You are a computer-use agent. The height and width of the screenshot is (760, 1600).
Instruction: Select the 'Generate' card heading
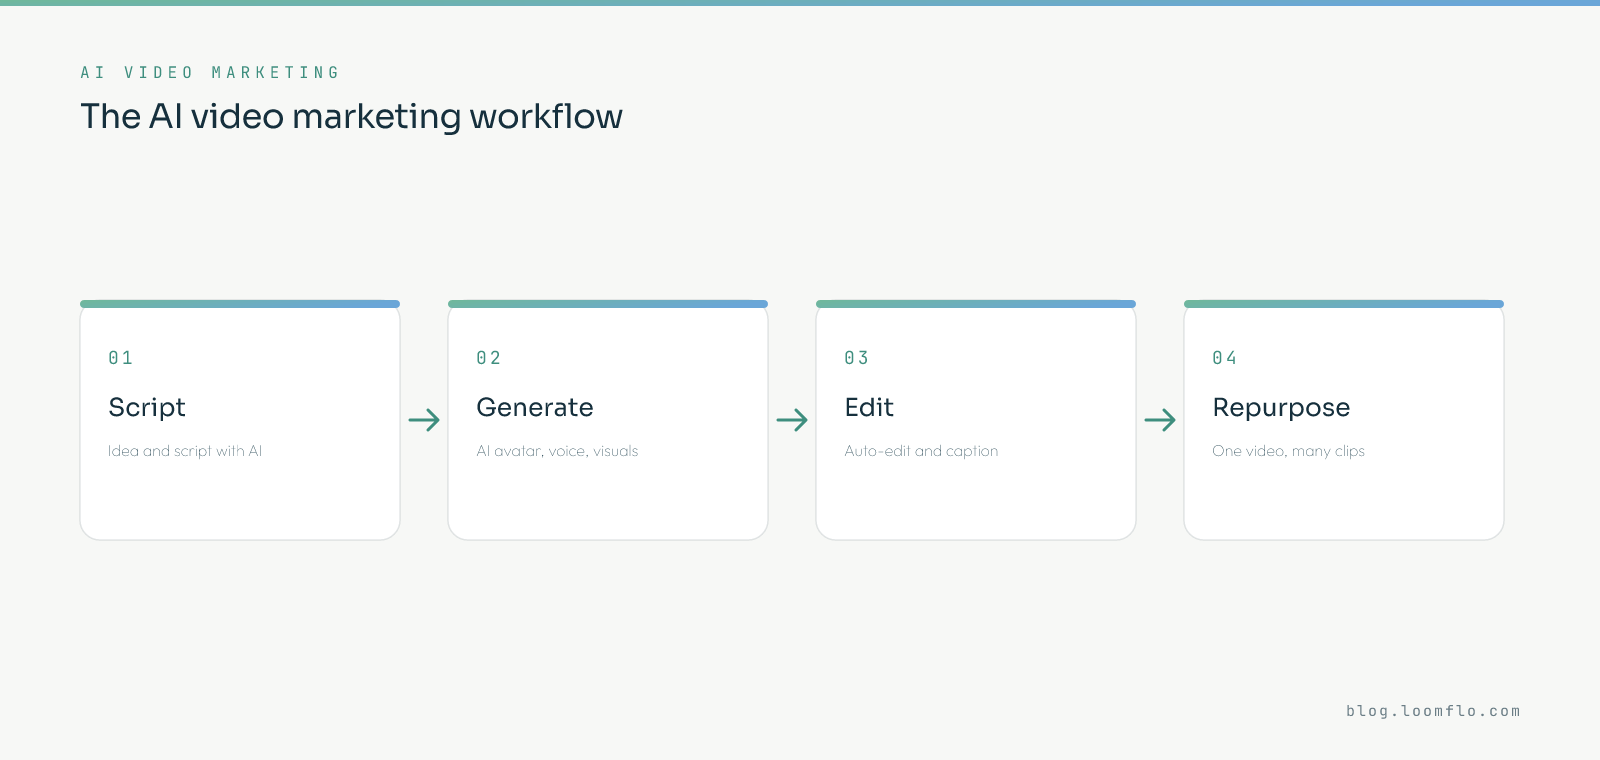(x=535, y=408)
